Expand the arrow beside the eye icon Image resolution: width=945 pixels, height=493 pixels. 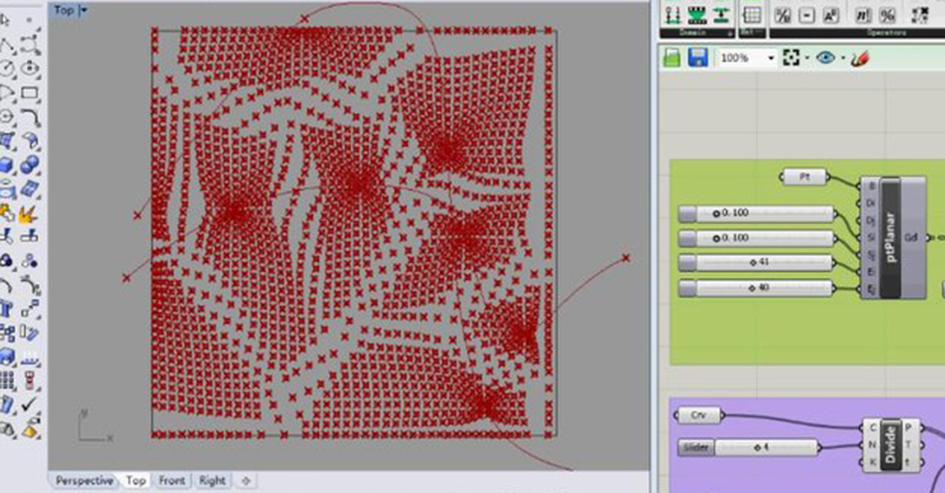click(x=843, y=58)
